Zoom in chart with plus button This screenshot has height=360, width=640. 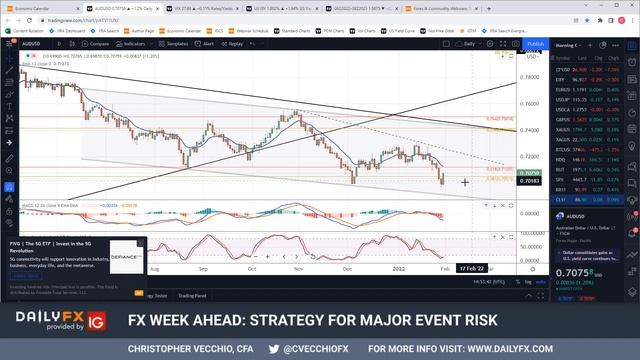[267, 257]
